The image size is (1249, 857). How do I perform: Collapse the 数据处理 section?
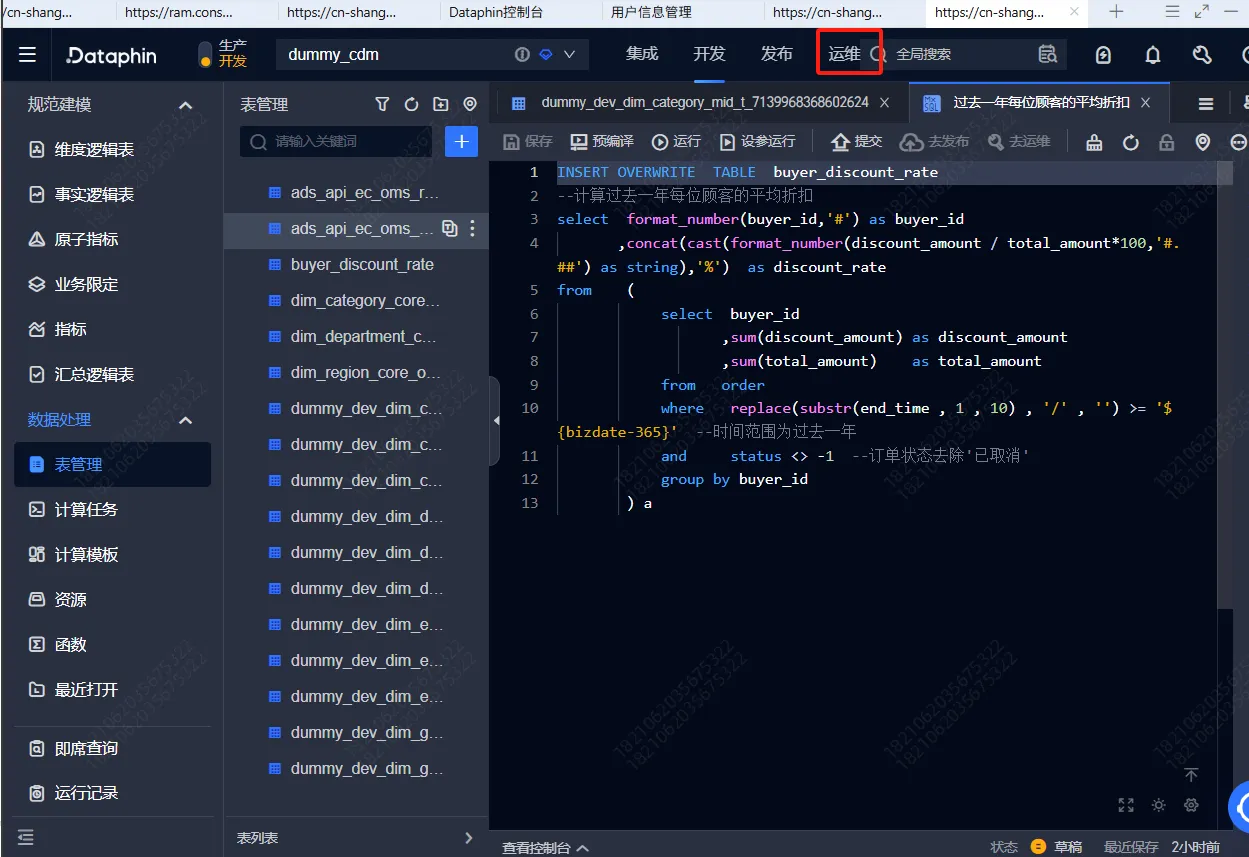coord(185,420)
